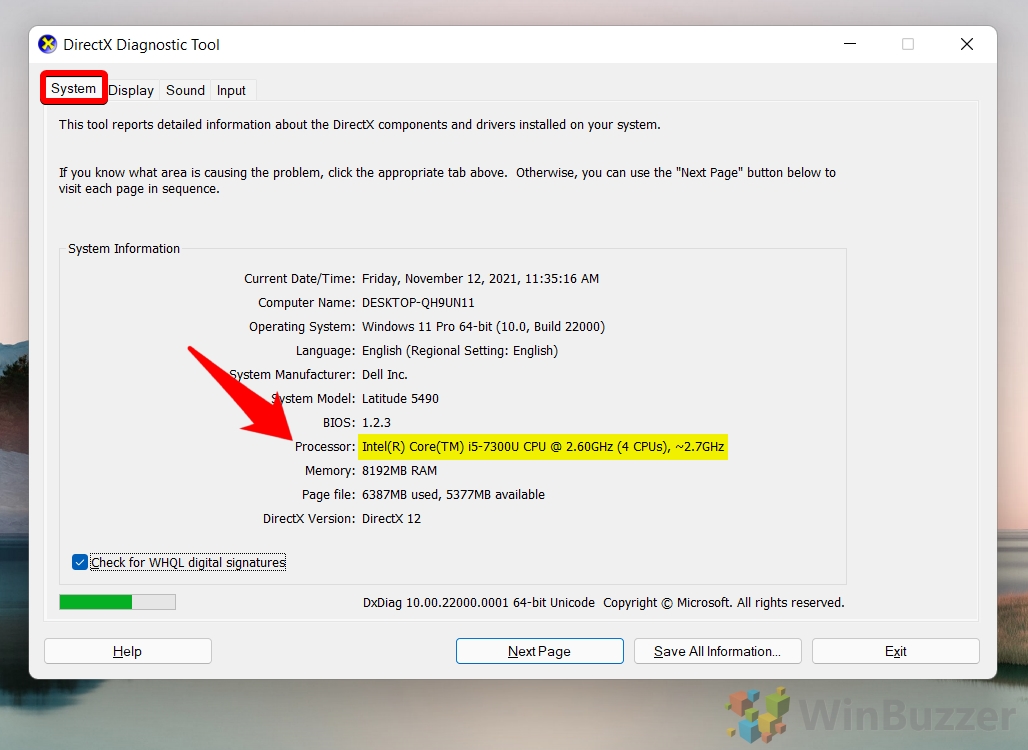Click the green loading progress bar

tap(117, 602)
